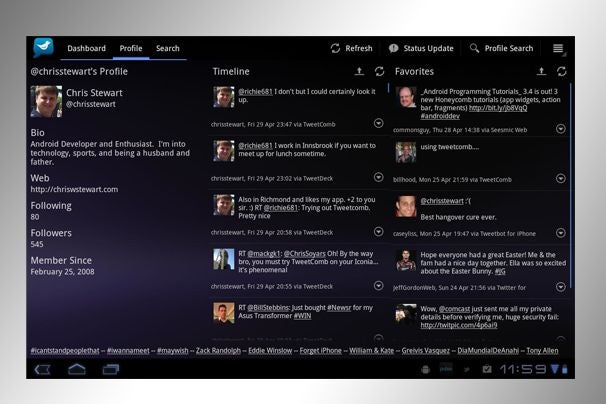Select the 'Followers' heading text
The width and height of the screenshot is (606, 404).
pyautogui.click(x=51, y=233)
